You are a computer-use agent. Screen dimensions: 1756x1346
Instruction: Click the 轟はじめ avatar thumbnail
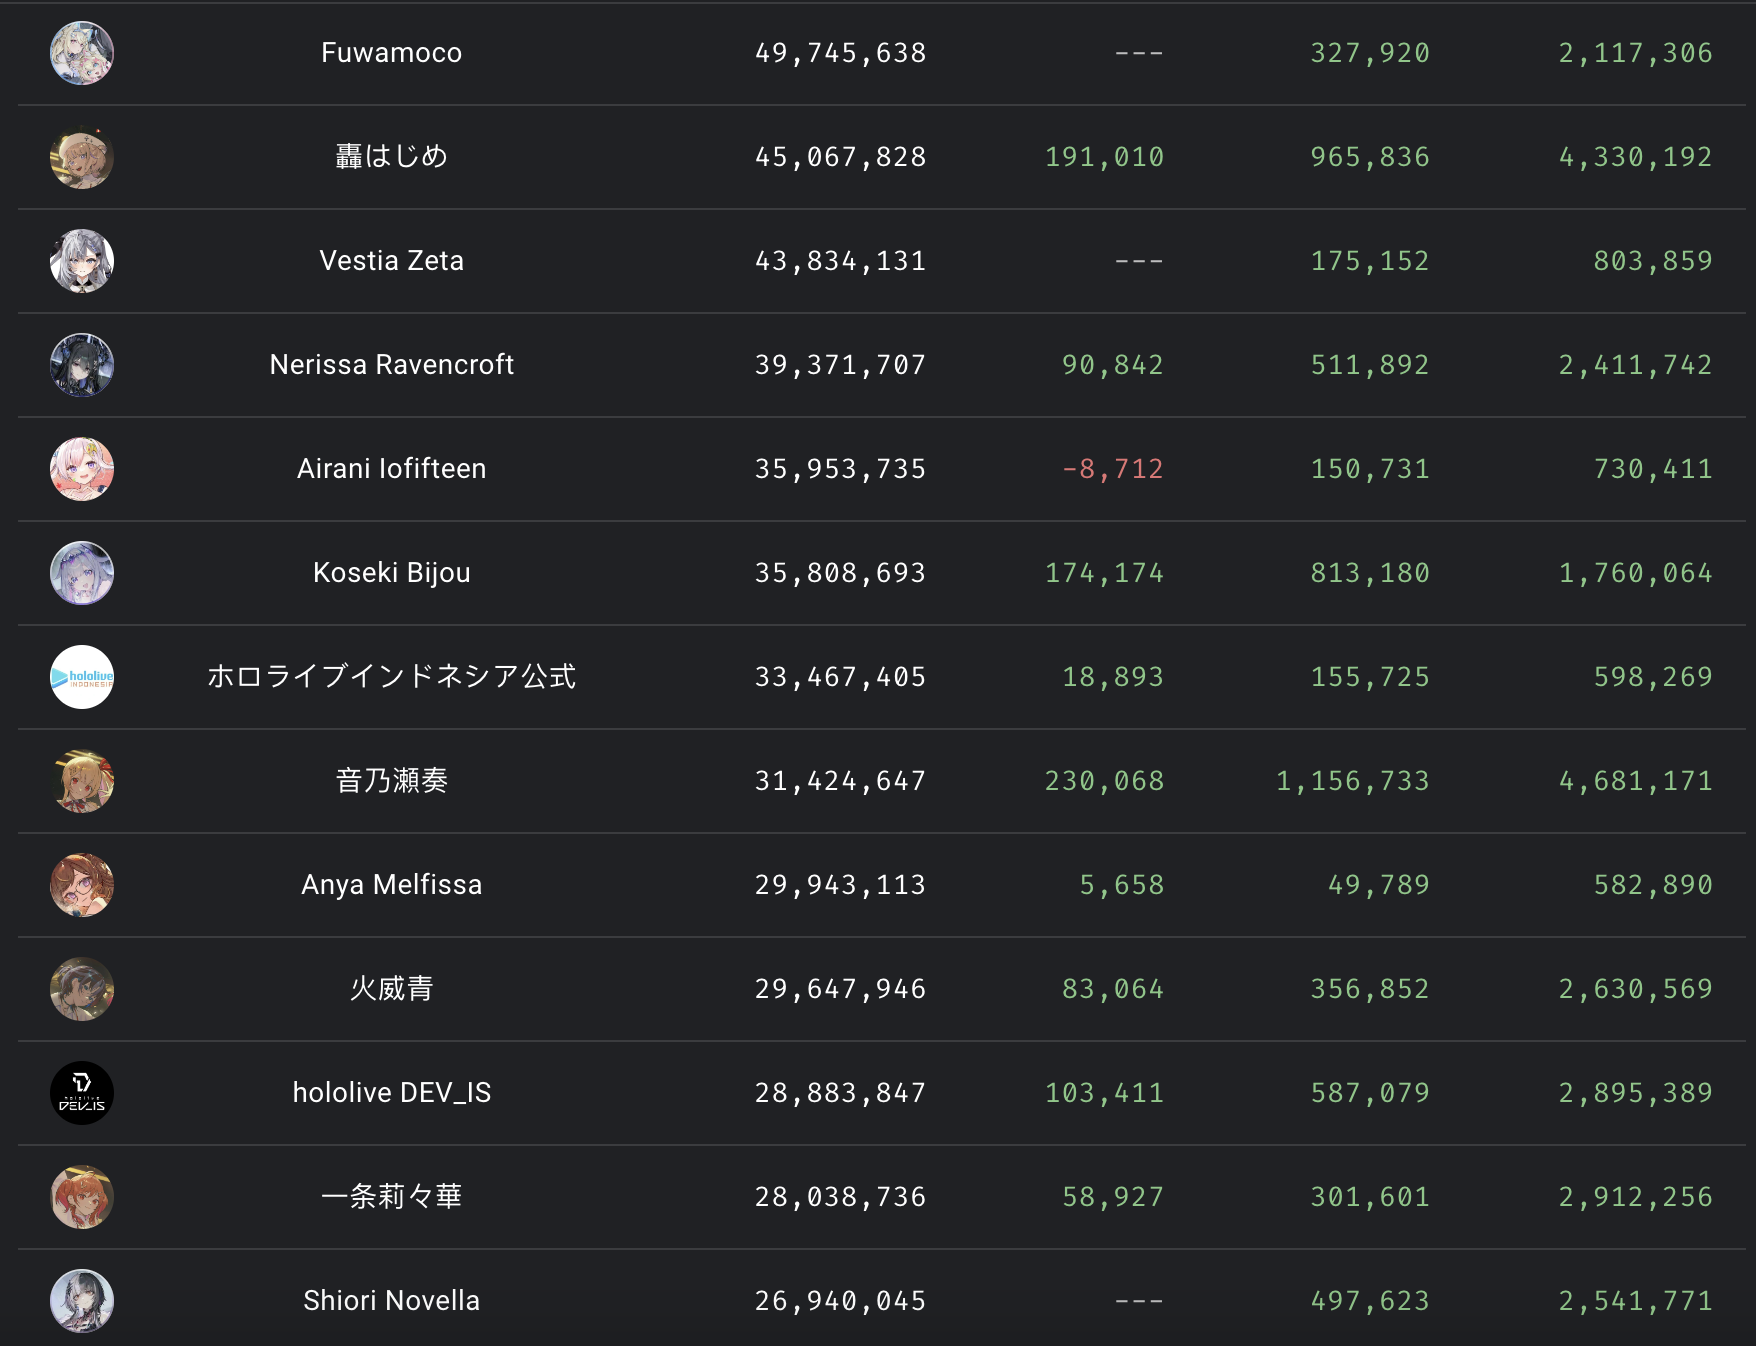[82, 157]
